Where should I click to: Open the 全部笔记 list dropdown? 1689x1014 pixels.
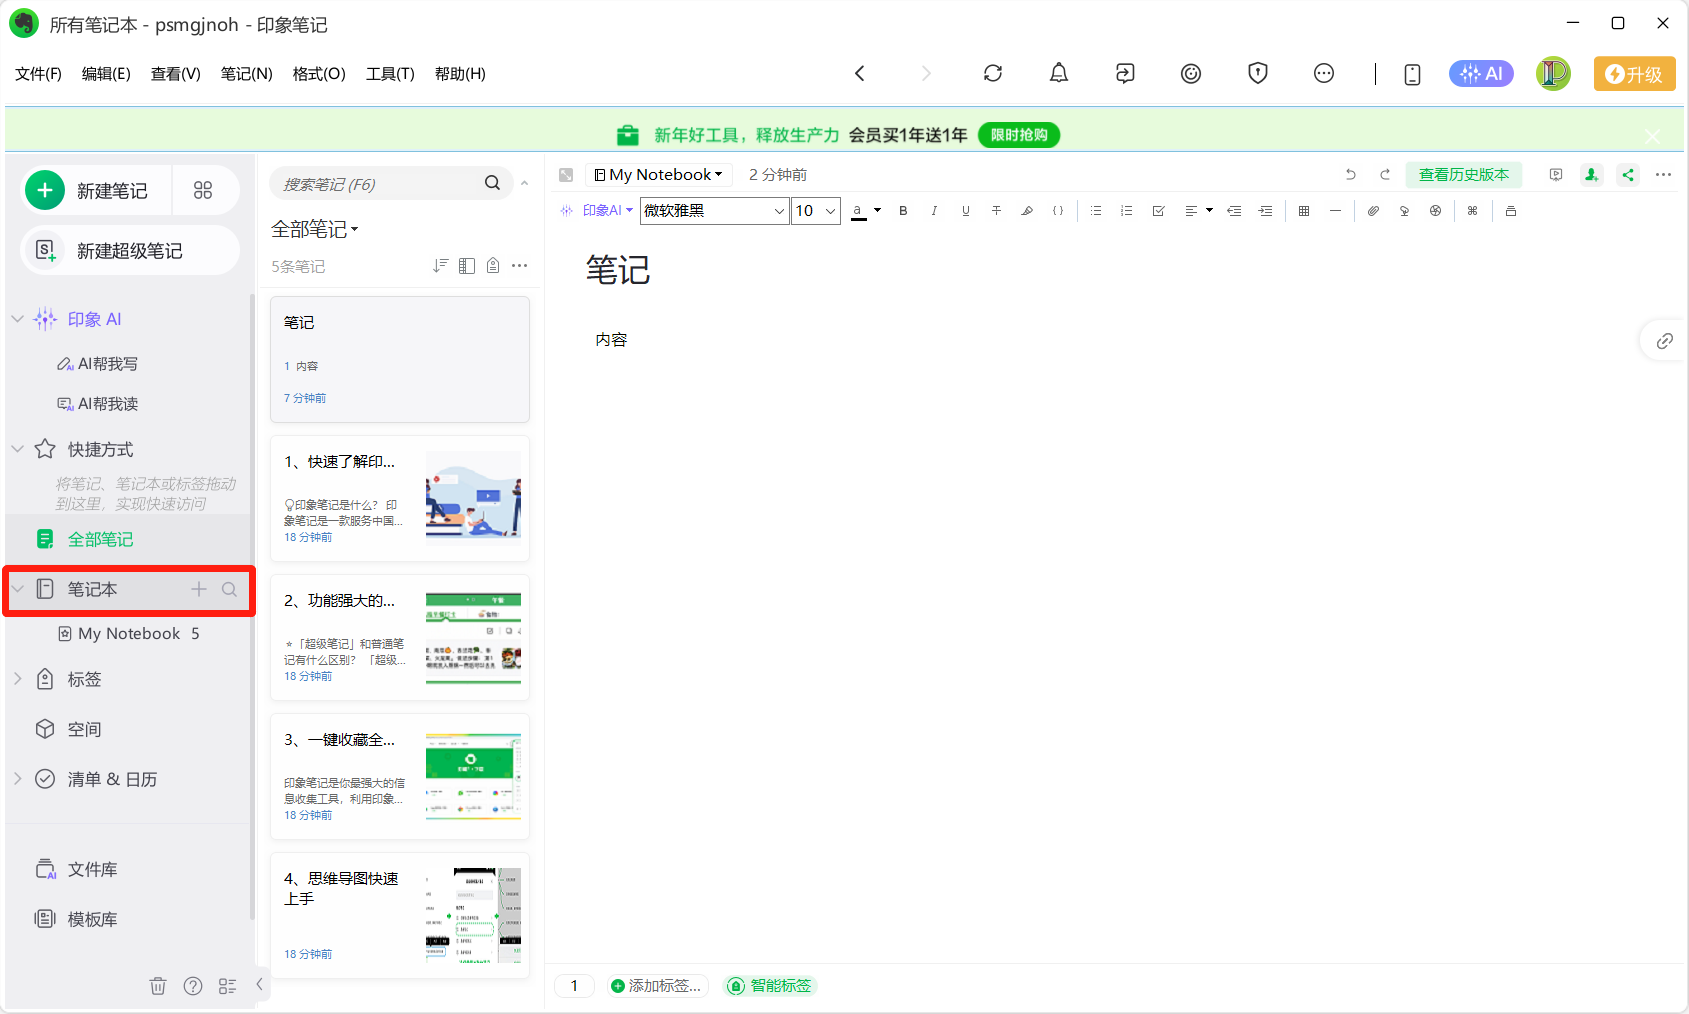(315, 229)
